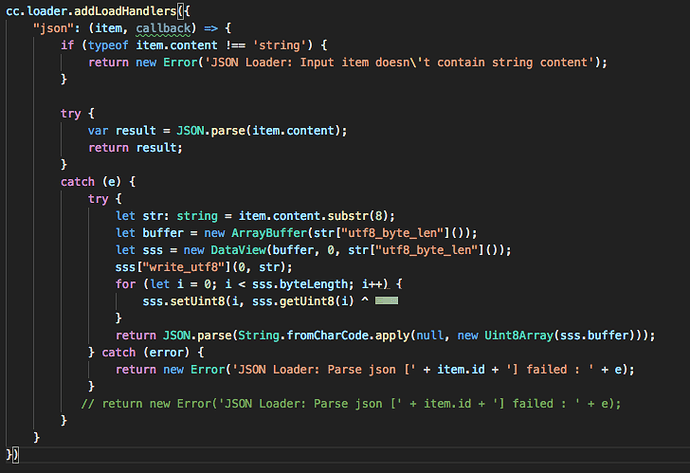Click the grey redacted block after the caret

tap(385, 301)
